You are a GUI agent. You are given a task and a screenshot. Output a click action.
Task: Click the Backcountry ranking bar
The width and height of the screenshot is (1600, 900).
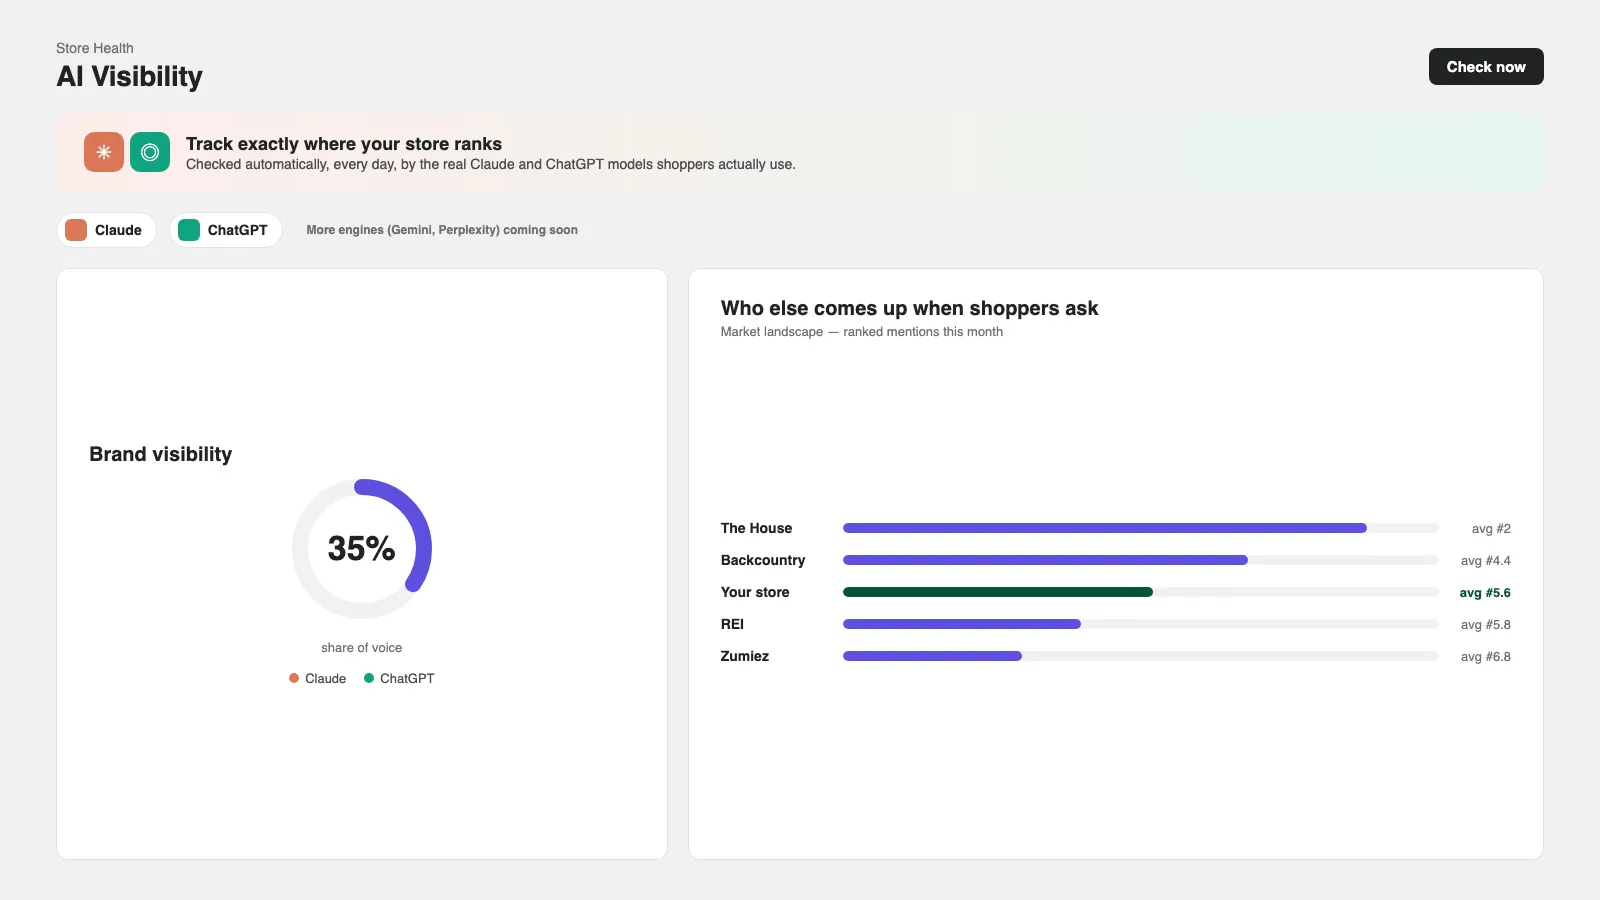[x=1141, y=560]
